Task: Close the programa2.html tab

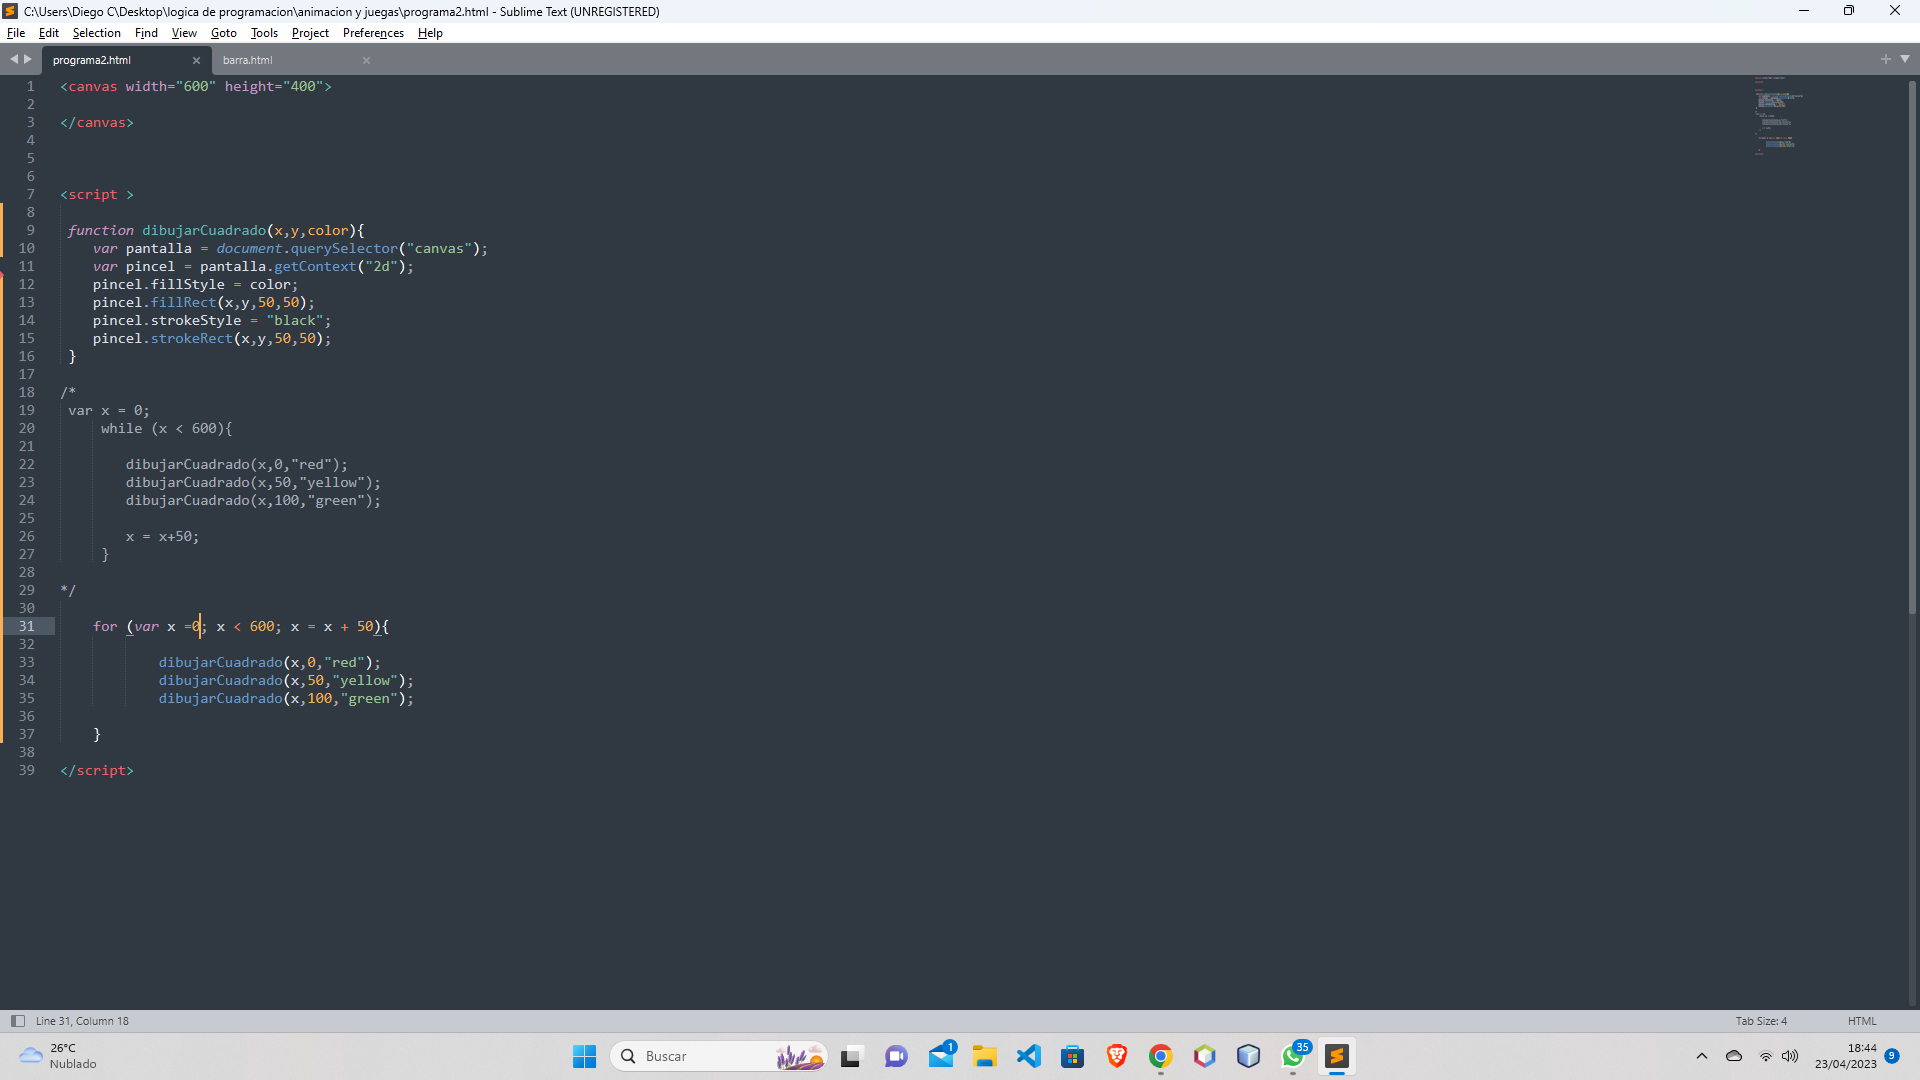Action: pos(196,60)
